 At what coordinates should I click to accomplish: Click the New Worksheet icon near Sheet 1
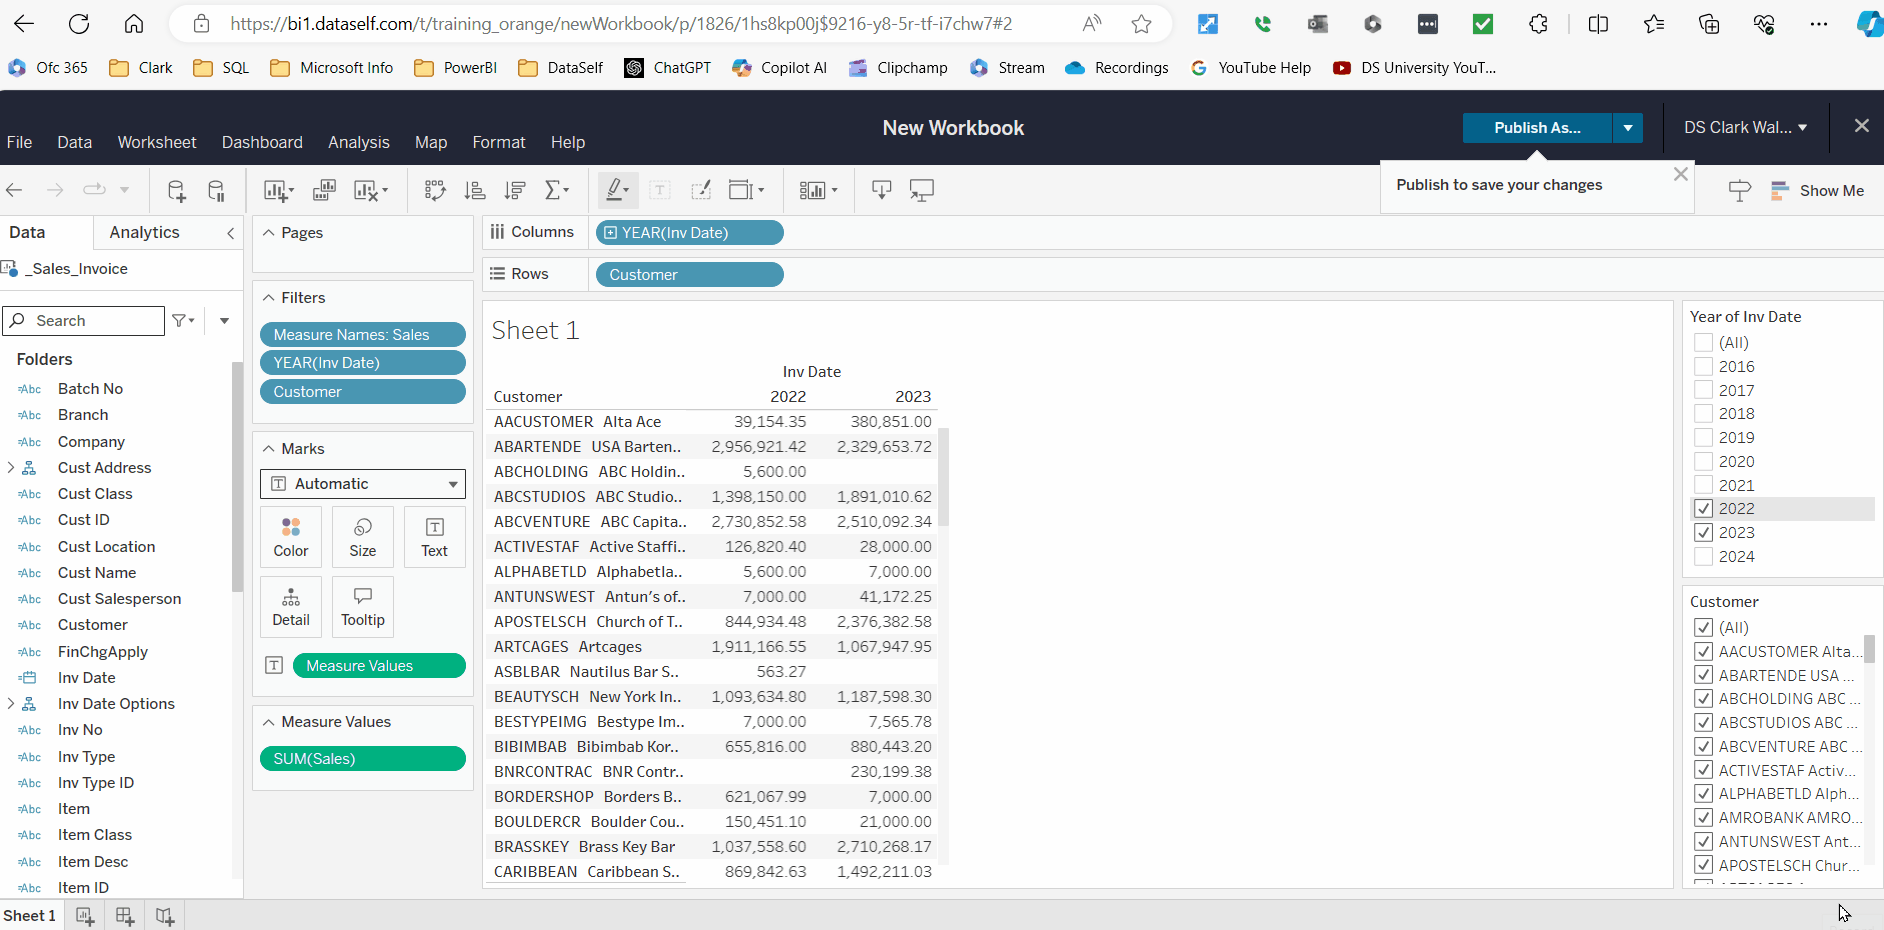click(x=84, y=915)
